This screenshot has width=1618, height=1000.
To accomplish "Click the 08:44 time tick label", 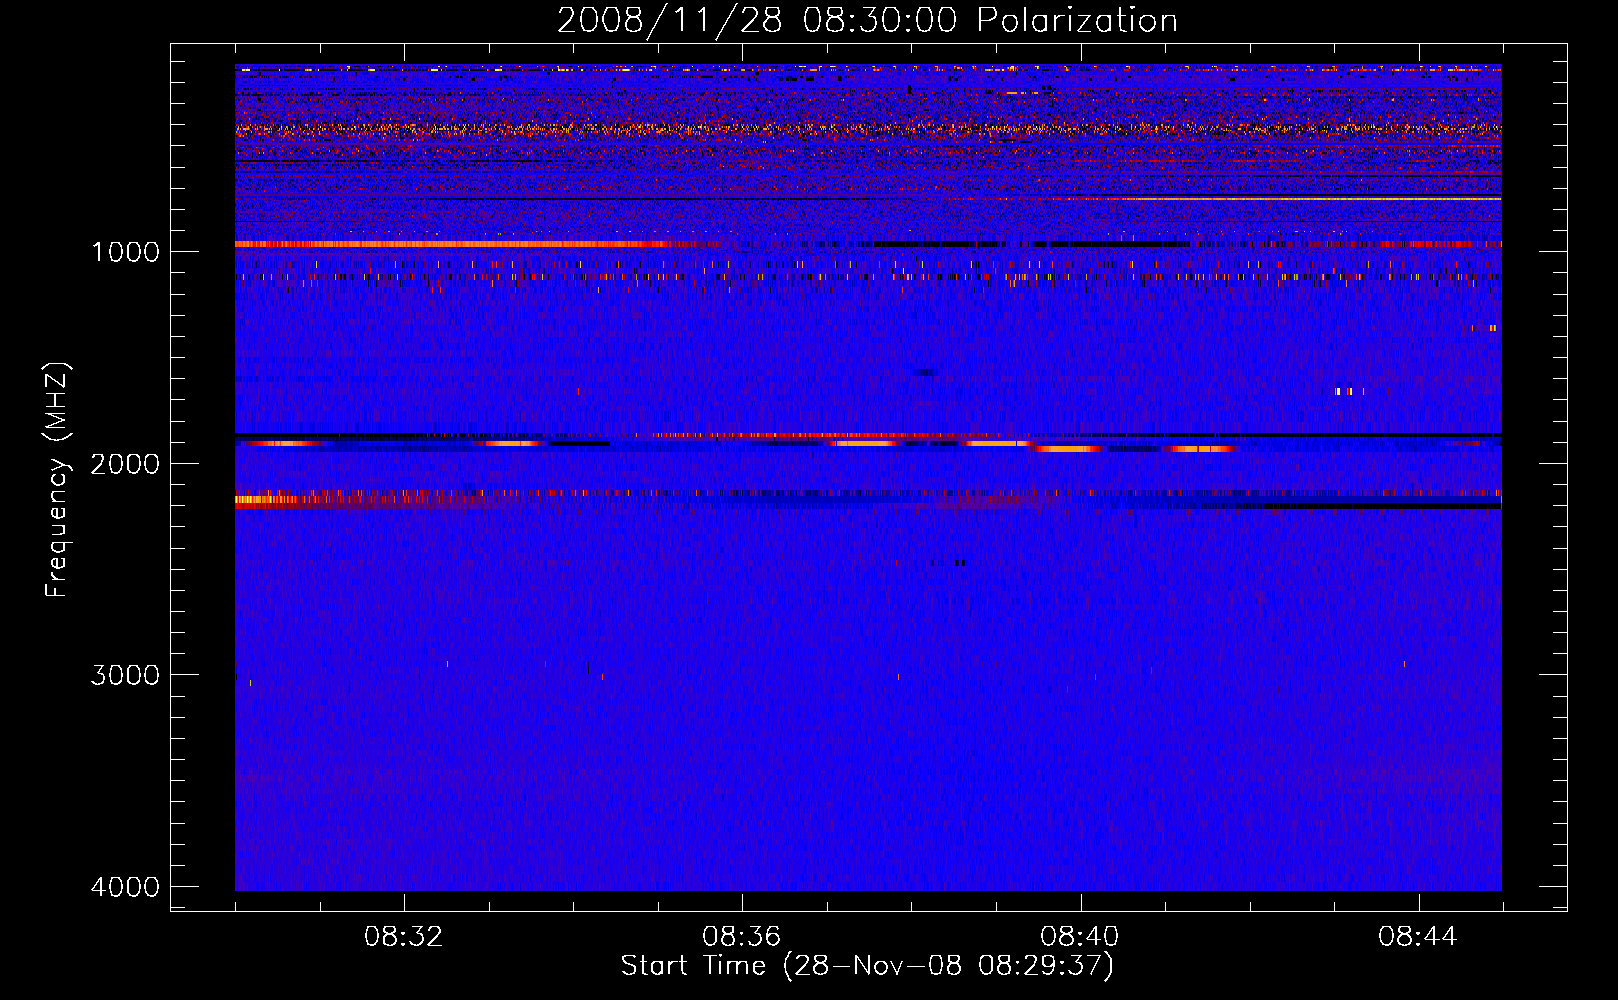I will pos(1418,937).
